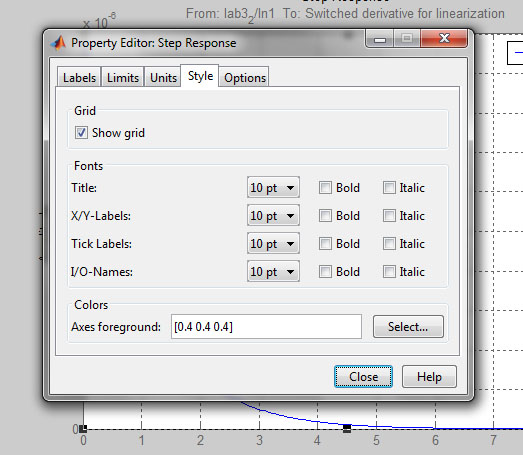Viewport: 523px width, 455px height.
Task: Open the Limits tab
Action: pos(123,77)
